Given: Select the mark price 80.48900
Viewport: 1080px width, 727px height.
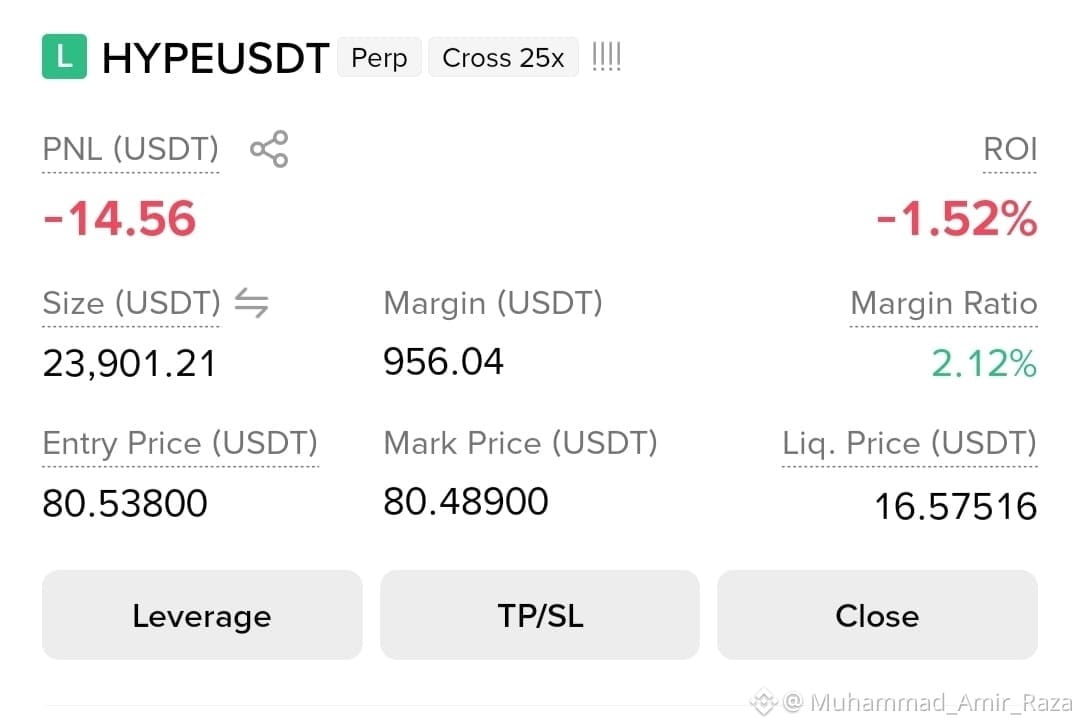Looking at the screenshot, I should pyautogui.click(x=466, y=501).
